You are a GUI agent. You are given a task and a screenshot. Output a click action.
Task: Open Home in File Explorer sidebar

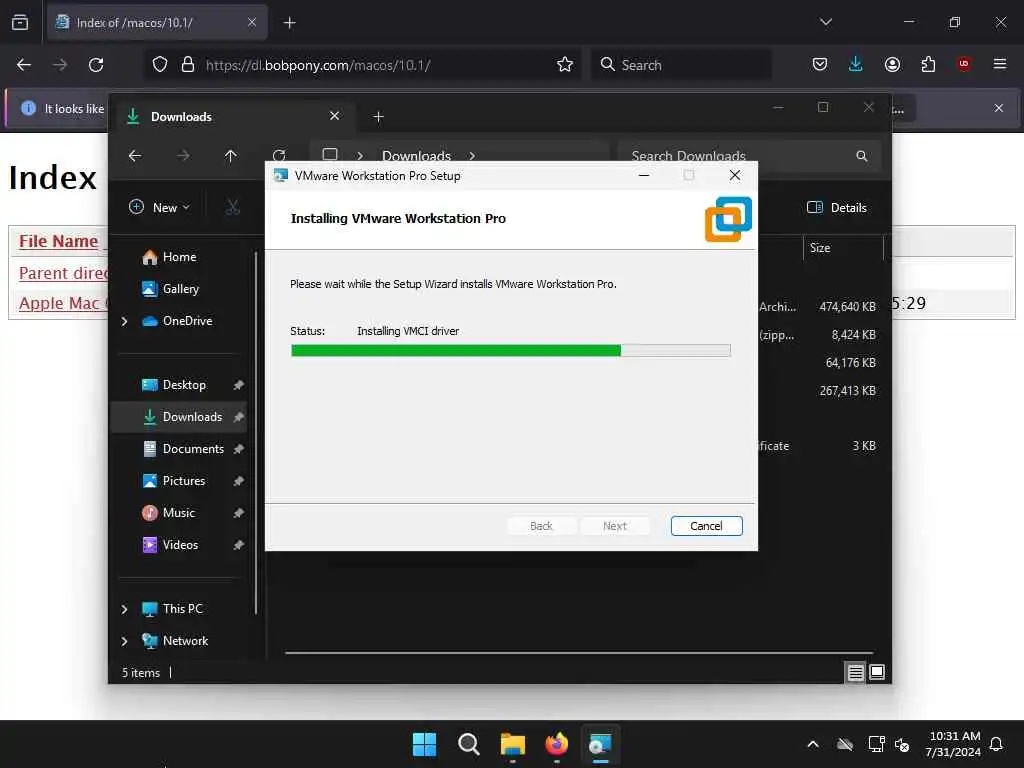(169, 257)
